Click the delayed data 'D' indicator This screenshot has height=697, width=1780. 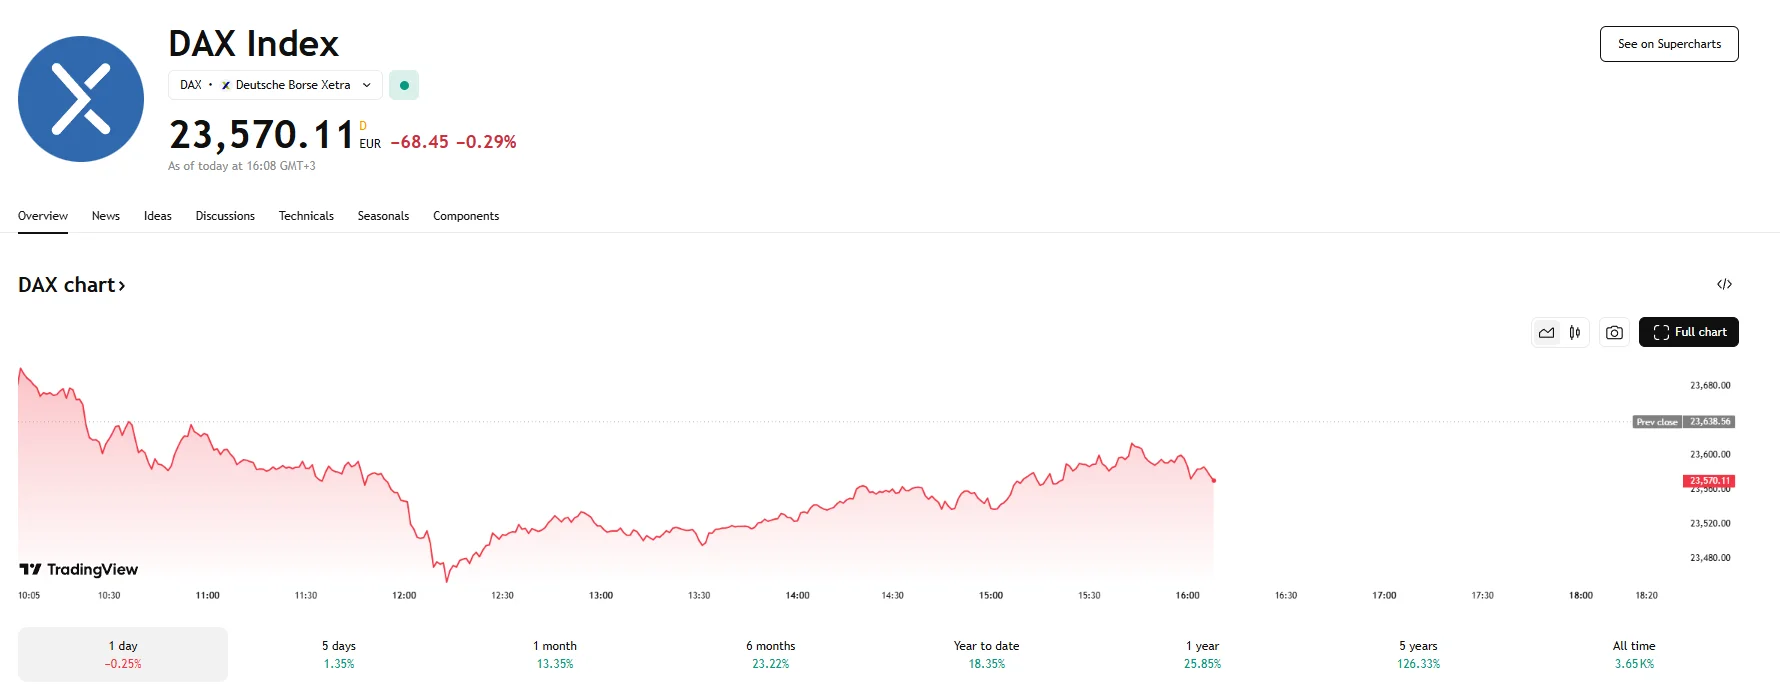click(x=363, y=126)
